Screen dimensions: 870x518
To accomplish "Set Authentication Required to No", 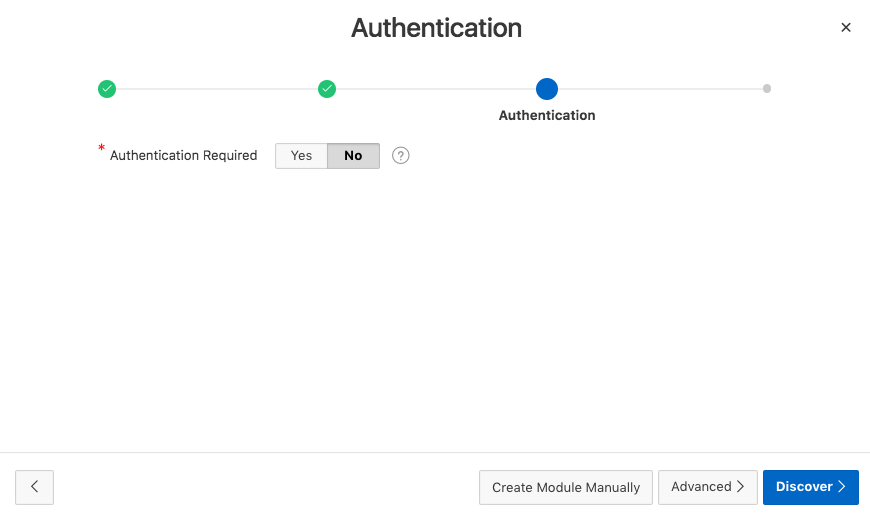I will pyautogui.click(x=353, y=156).
